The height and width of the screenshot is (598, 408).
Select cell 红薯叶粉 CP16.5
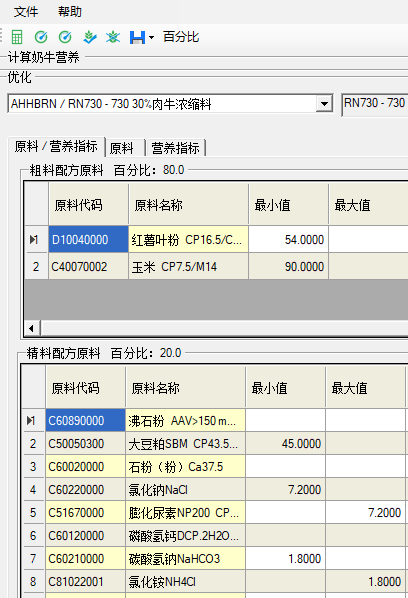(188, 240)
